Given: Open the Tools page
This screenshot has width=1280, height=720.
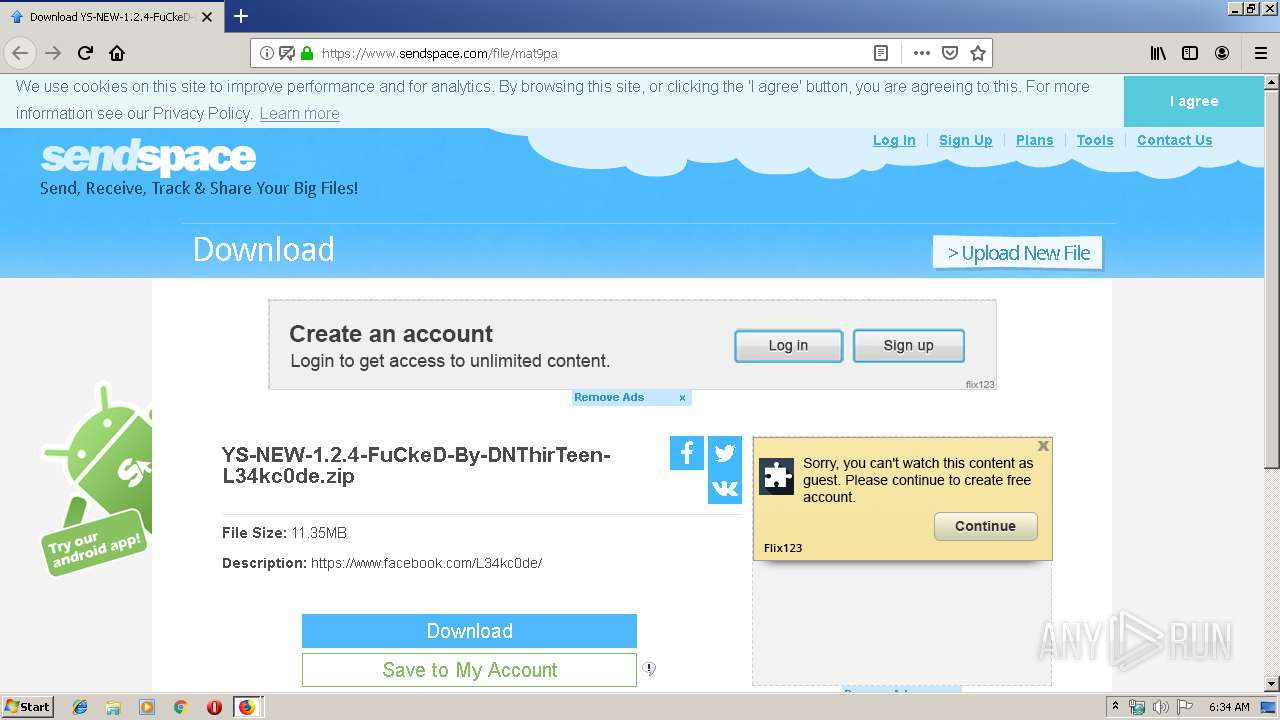Looking at the screenshot, I should (x=1095, y=140).
